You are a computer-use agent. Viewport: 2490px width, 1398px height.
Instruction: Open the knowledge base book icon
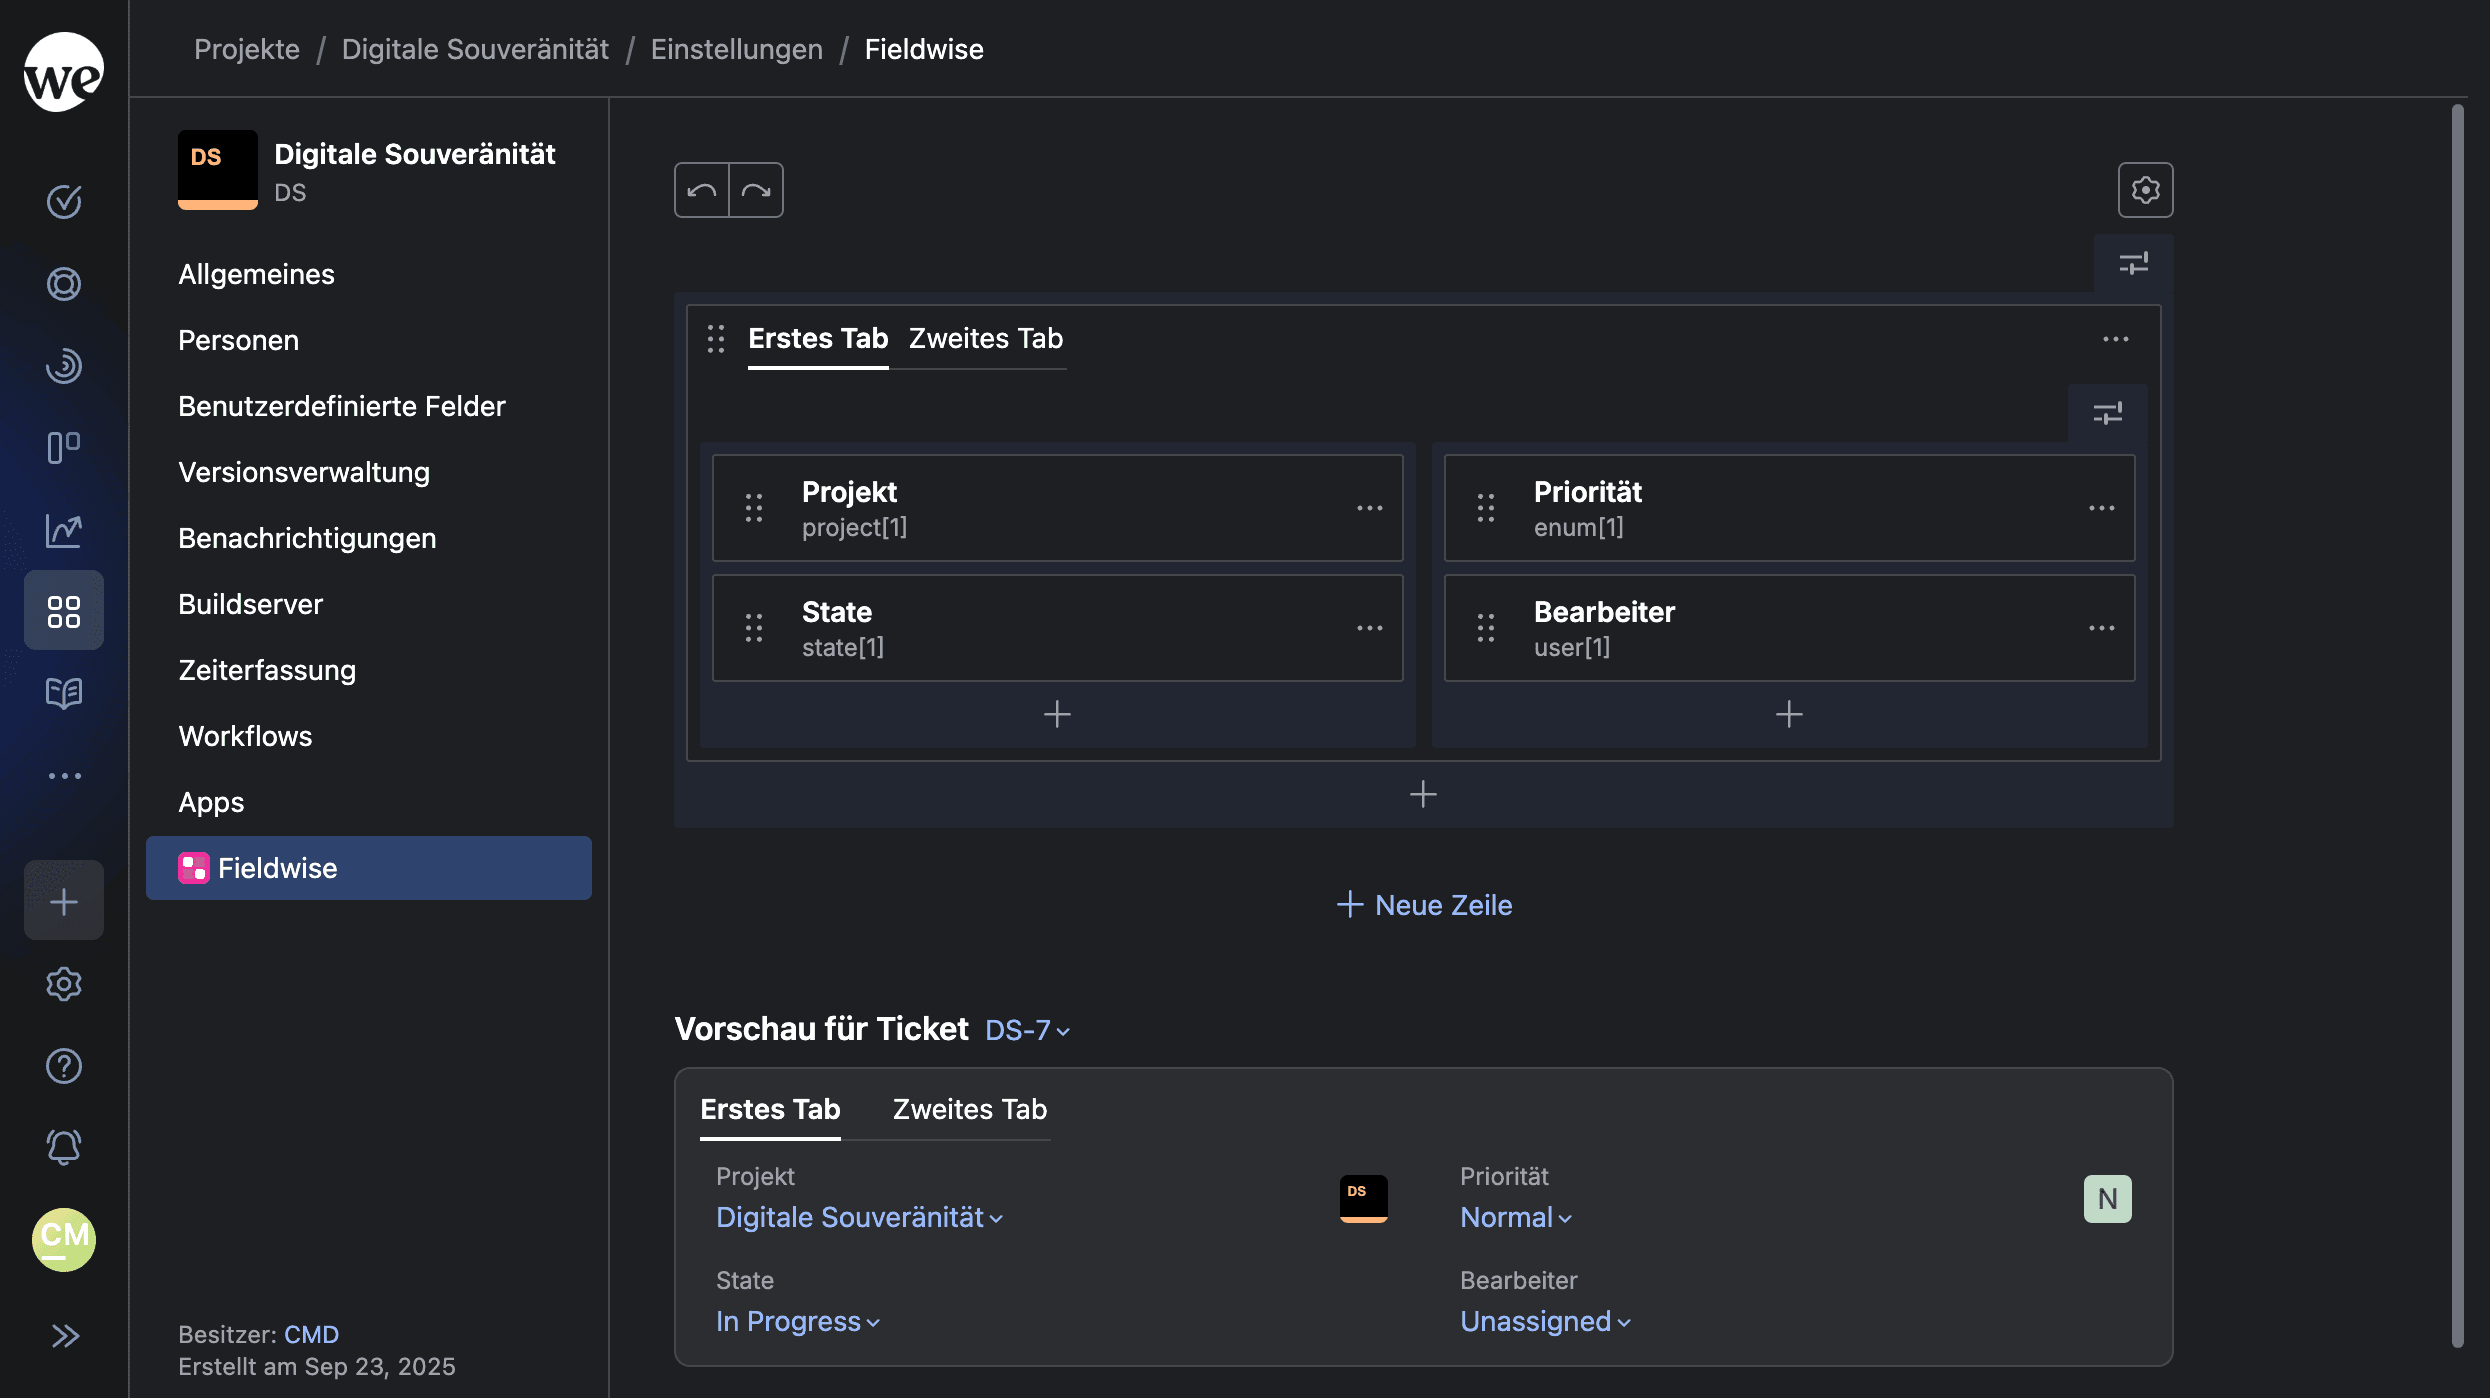point(64,693)
